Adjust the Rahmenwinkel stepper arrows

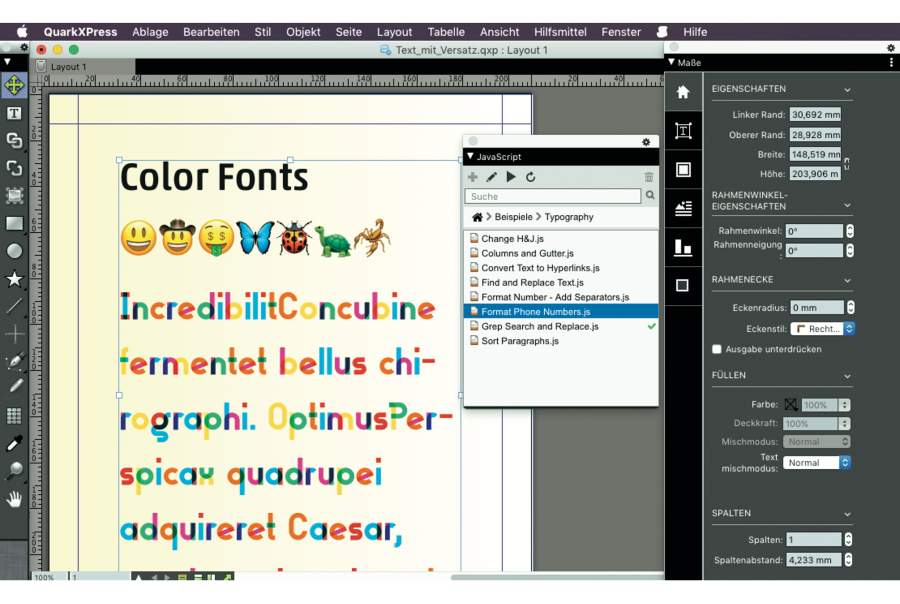[x=850, y=231]
